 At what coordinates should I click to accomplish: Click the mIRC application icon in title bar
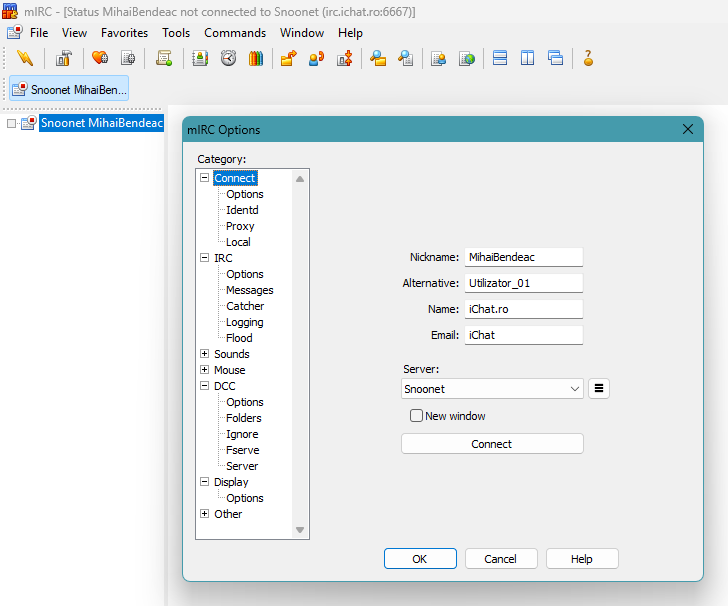click(10, 11)
